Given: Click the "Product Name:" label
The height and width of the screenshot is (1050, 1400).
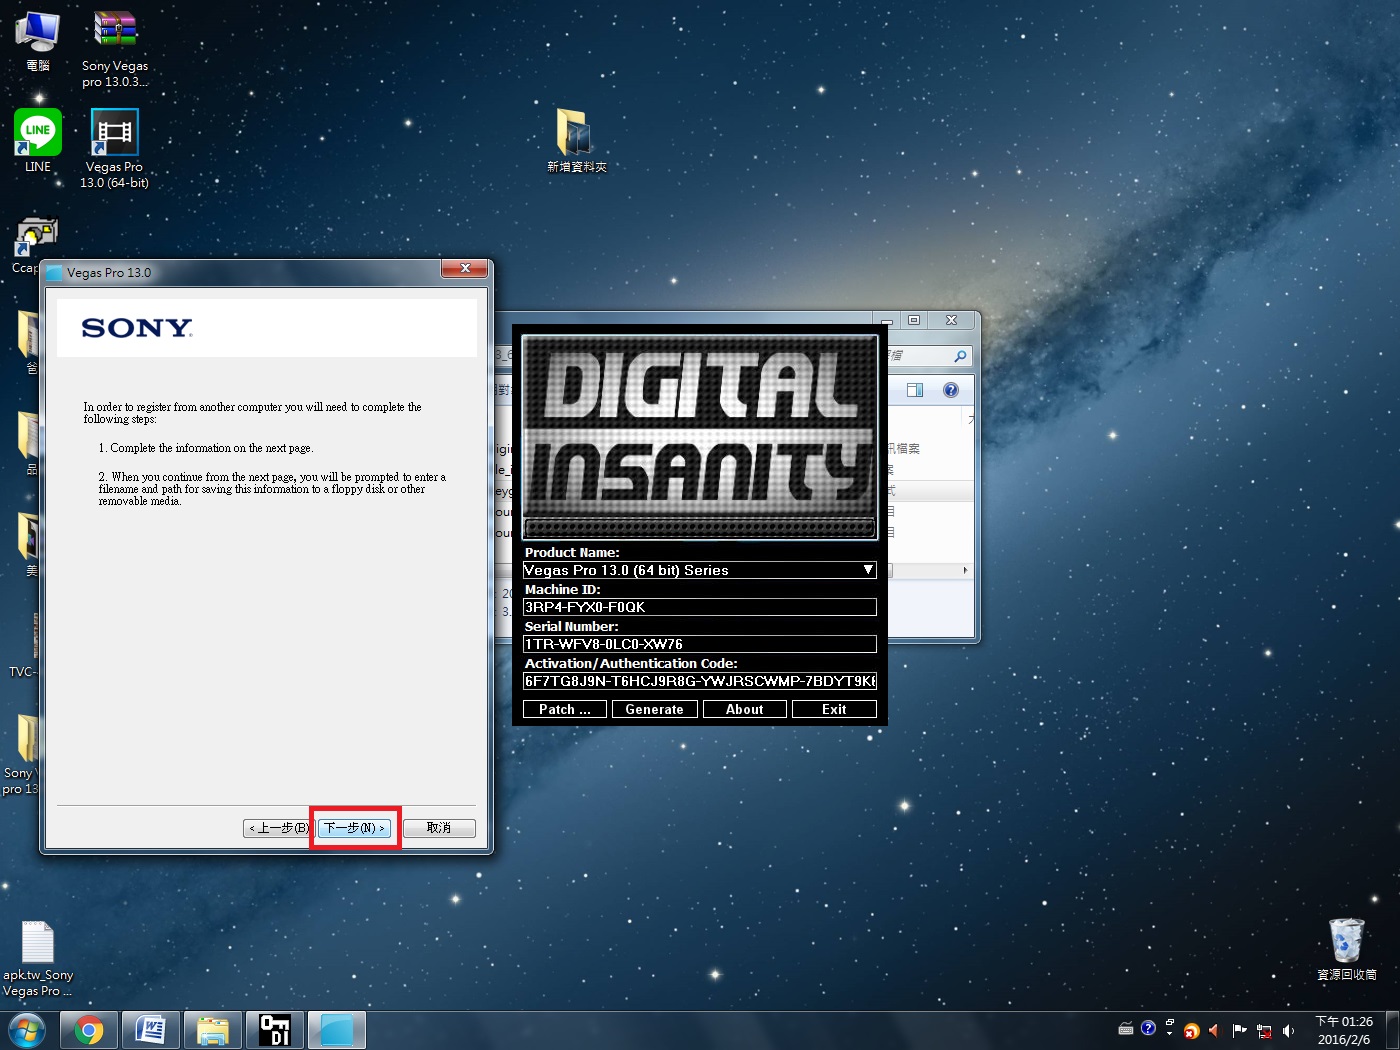Looking at the screenshot, I should pyautogui.click(x=572, y=552).
